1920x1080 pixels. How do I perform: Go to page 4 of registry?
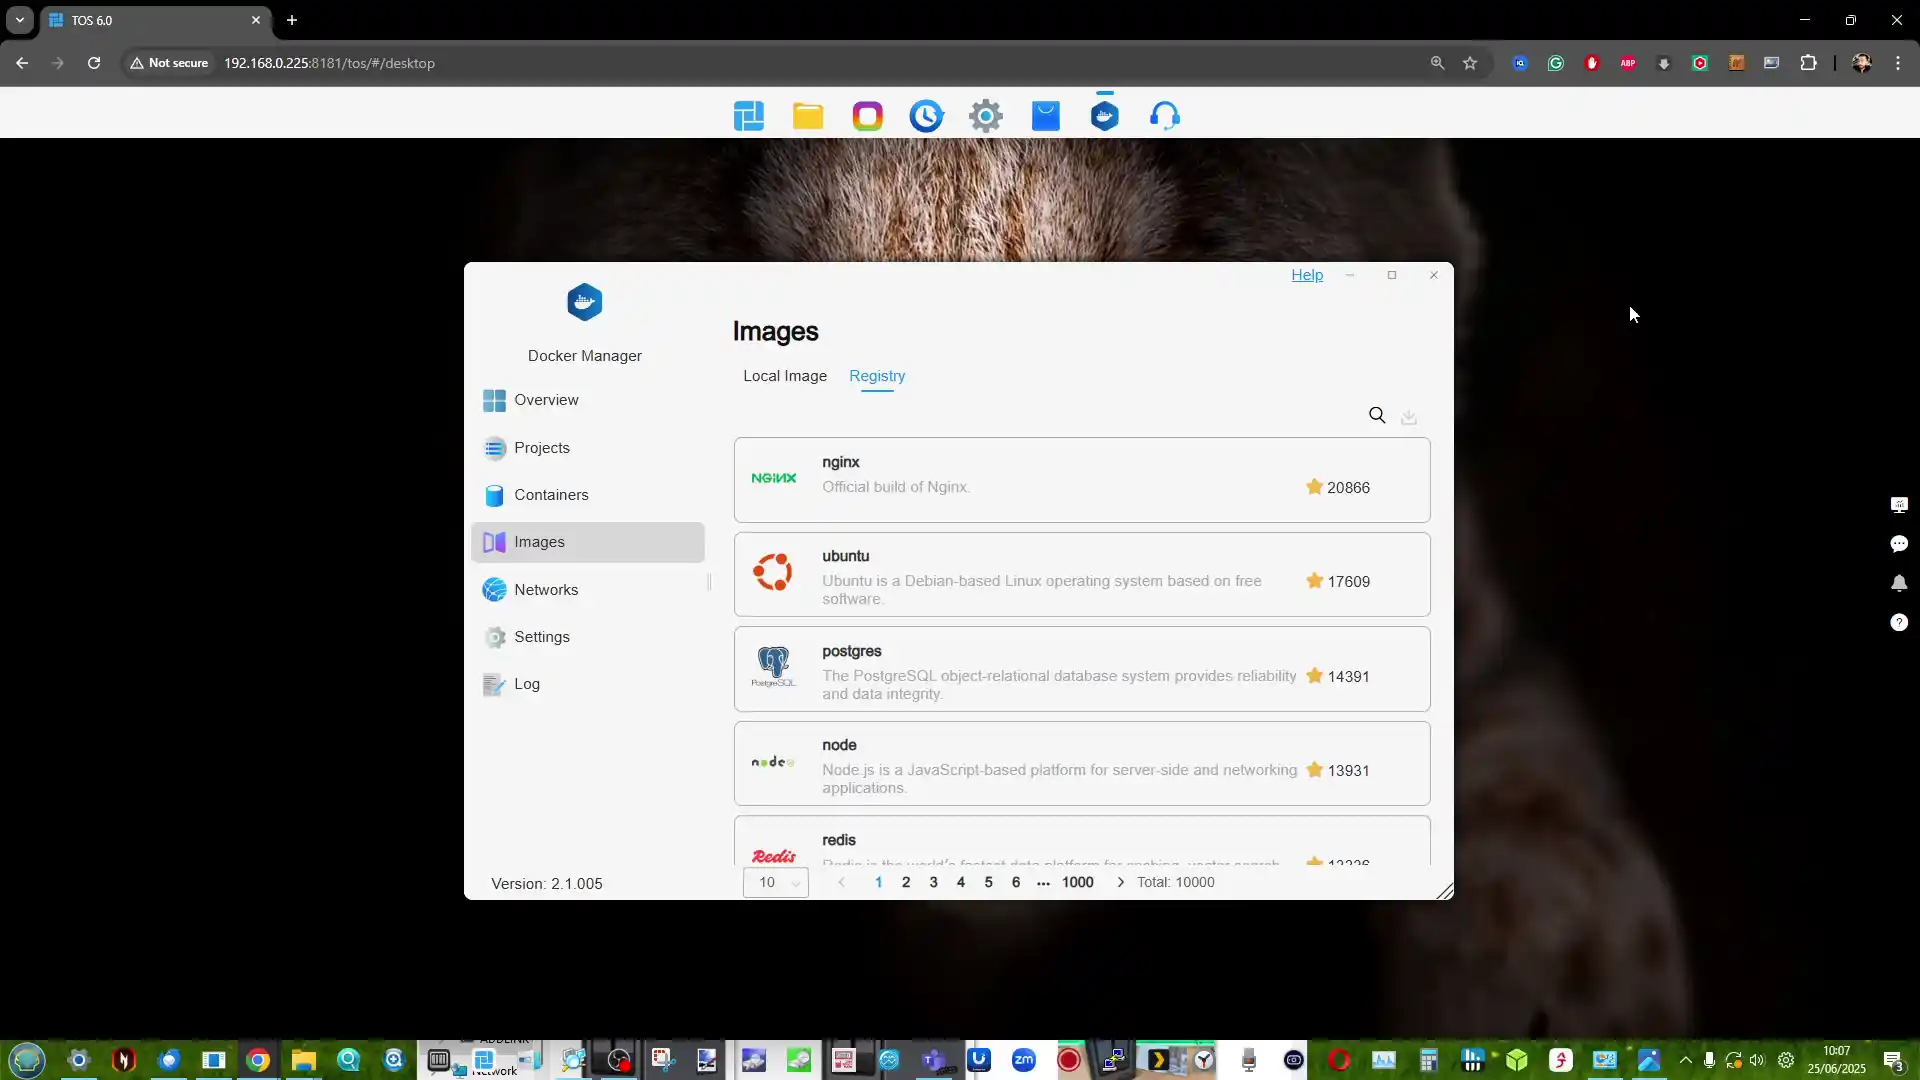coord(961,882)
